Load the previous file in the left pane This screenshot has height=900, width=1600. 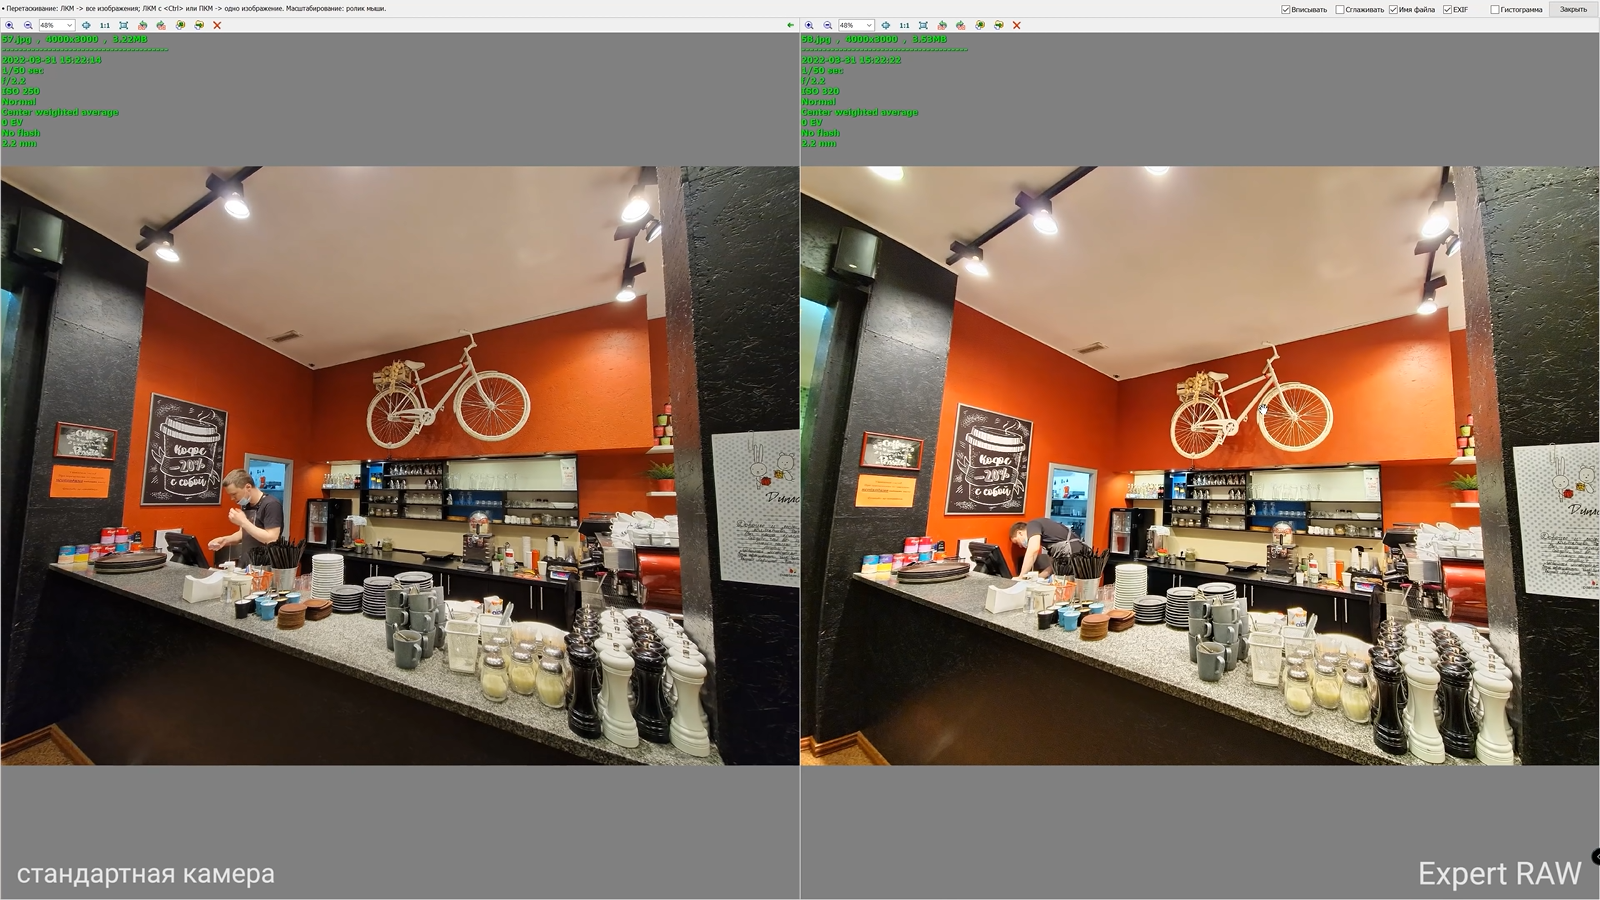point(180,25)
